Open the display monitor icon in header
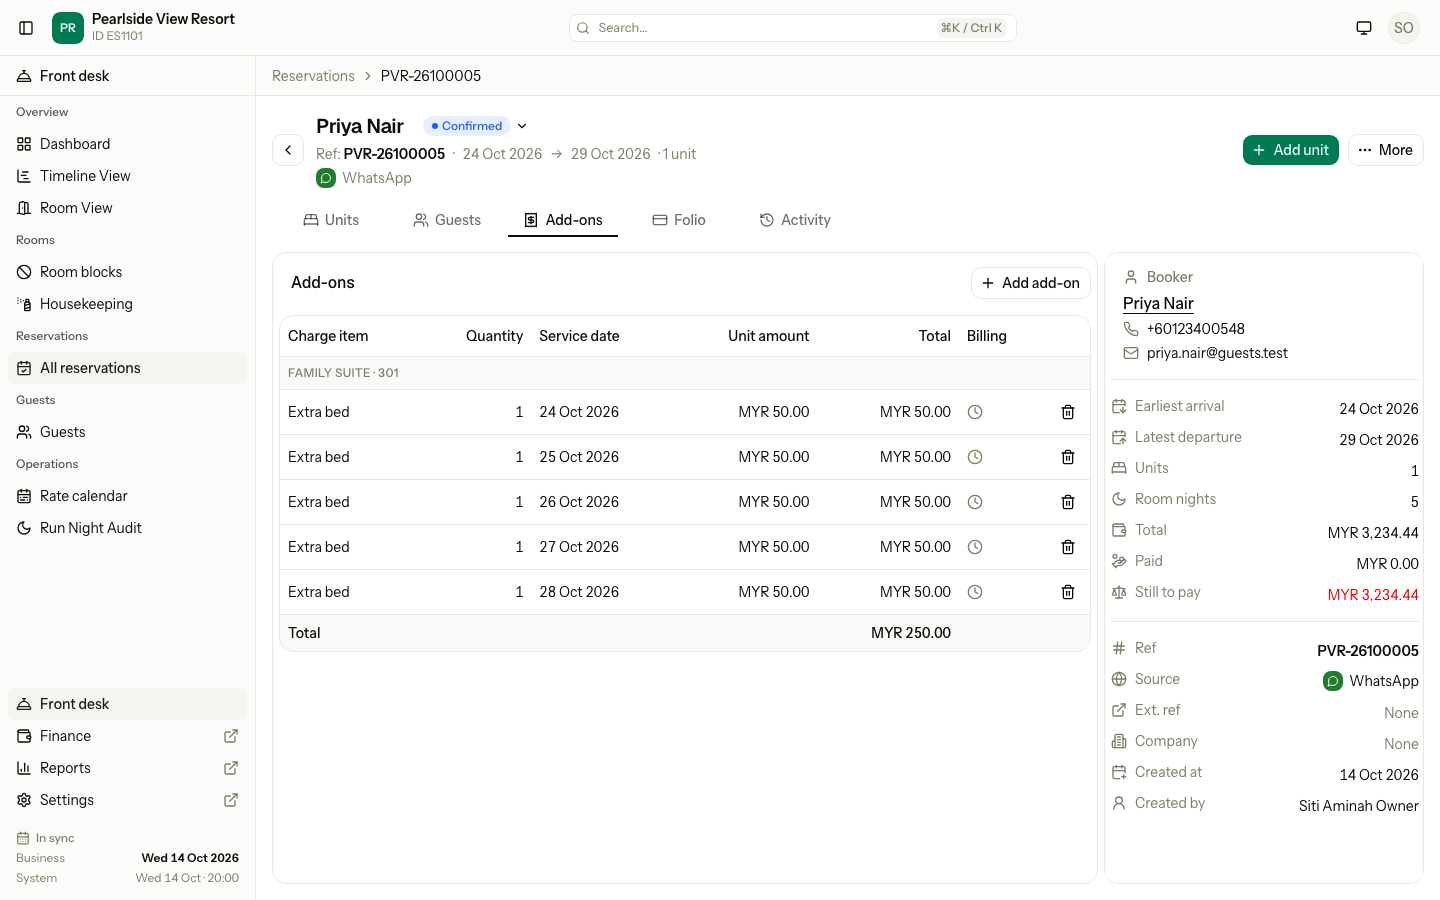This screenshot has width=1440, height=900. click(x=1364, y=28)
